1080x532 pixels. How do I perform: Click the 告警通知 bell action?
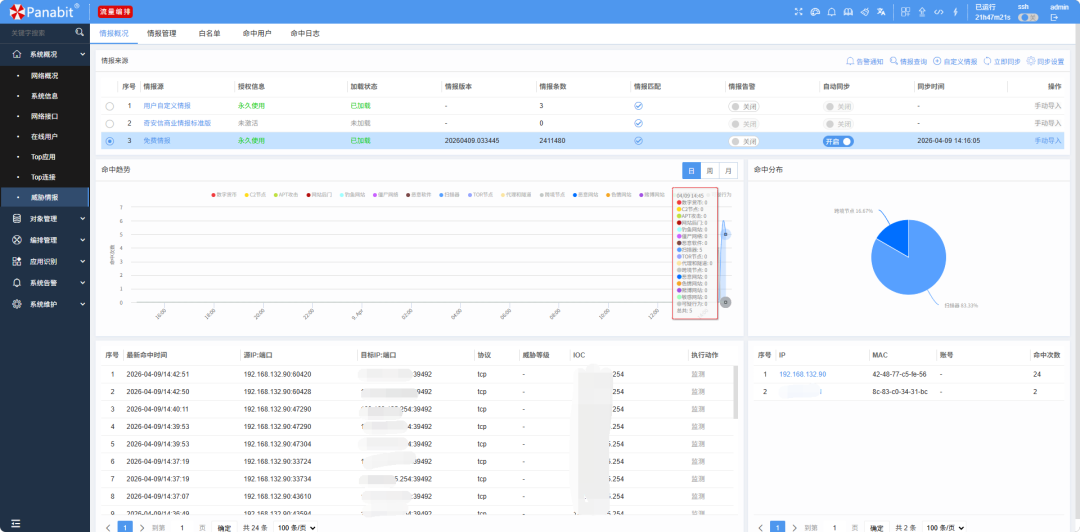864,61
